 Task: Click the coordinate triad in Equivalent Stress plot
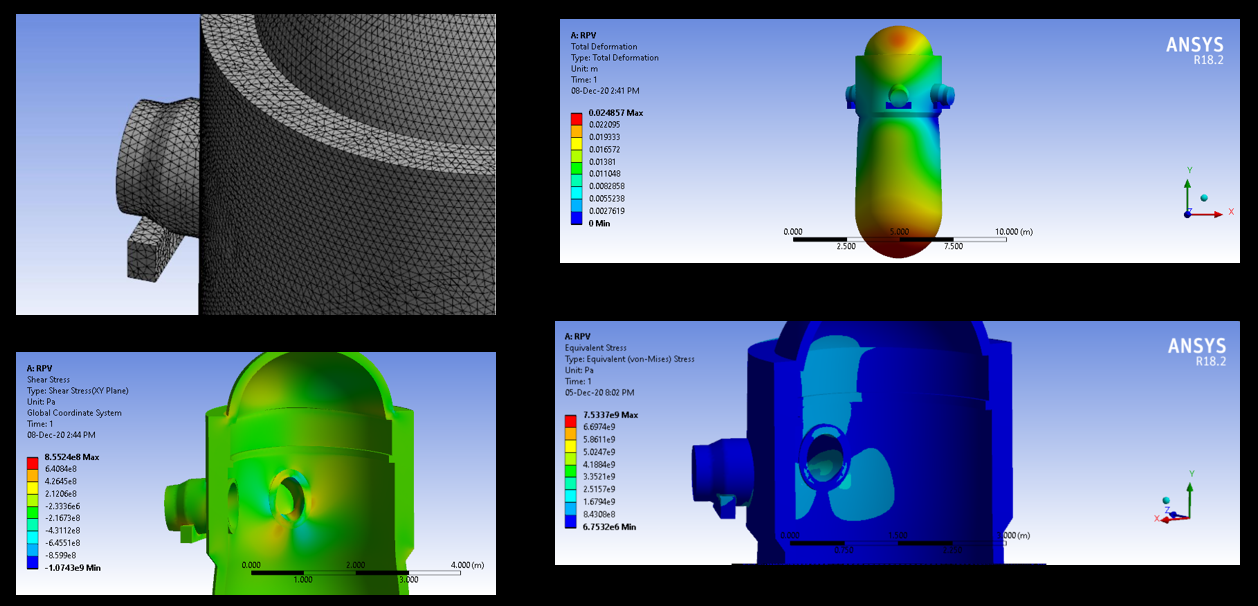click(x=1176, y=497)
